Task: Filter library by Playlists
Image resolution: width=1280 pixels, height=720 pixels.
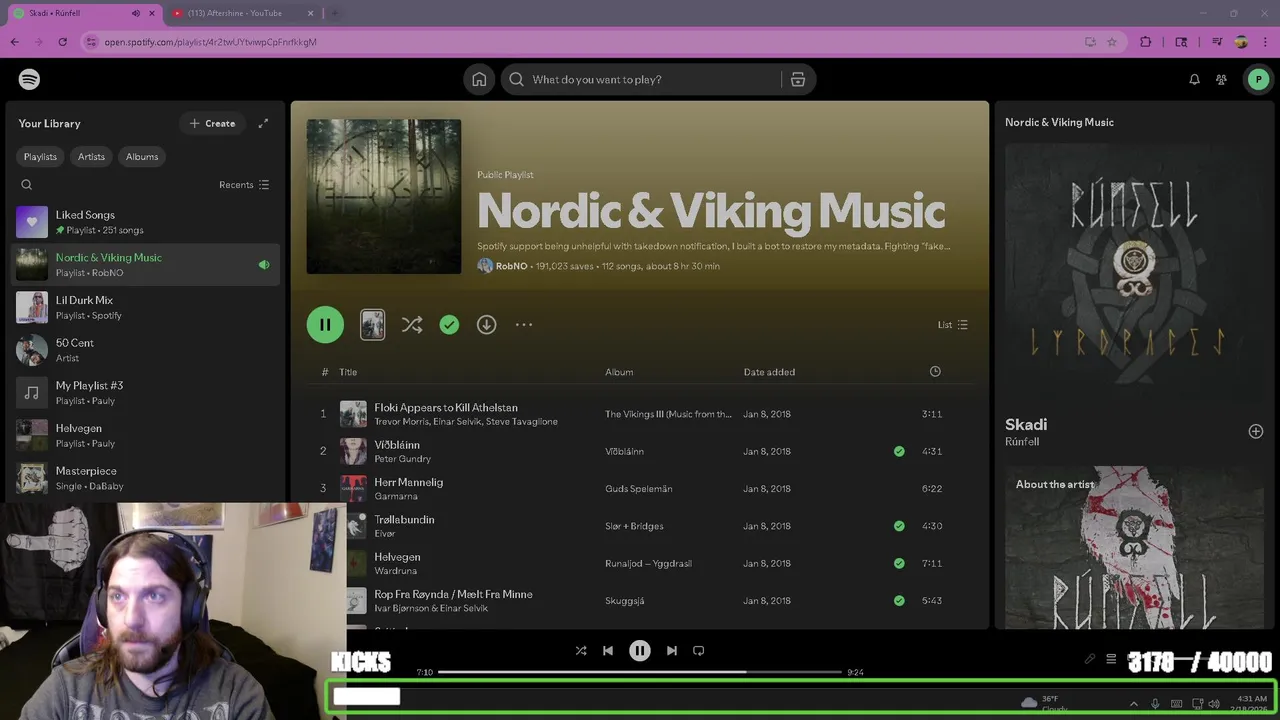Action: point(40,157)
